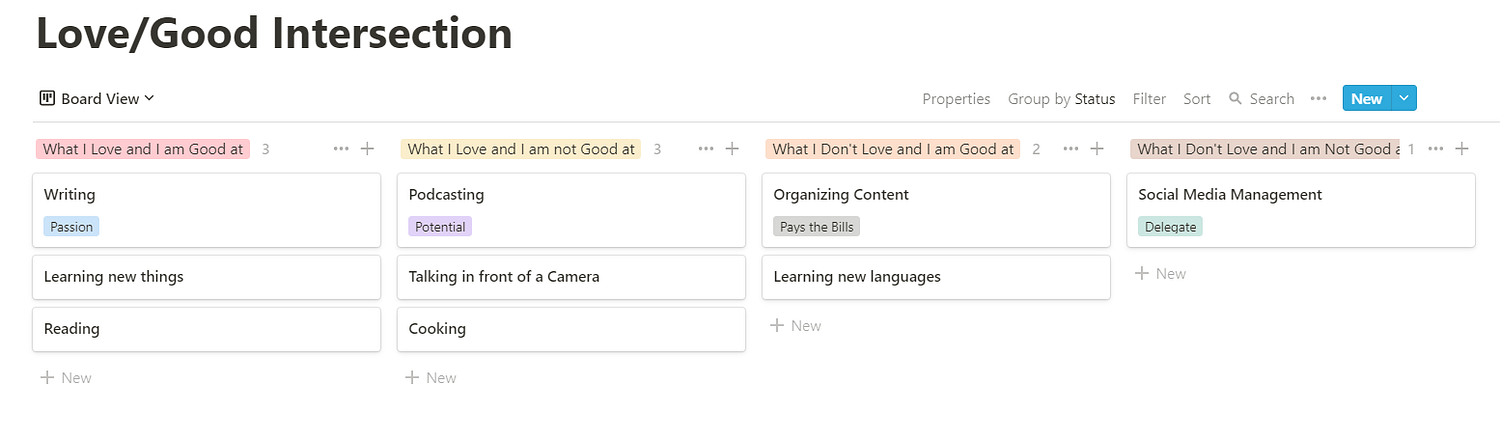Expand the Board View dropdown chevron

pyautogui.click(x=149, y=98)
